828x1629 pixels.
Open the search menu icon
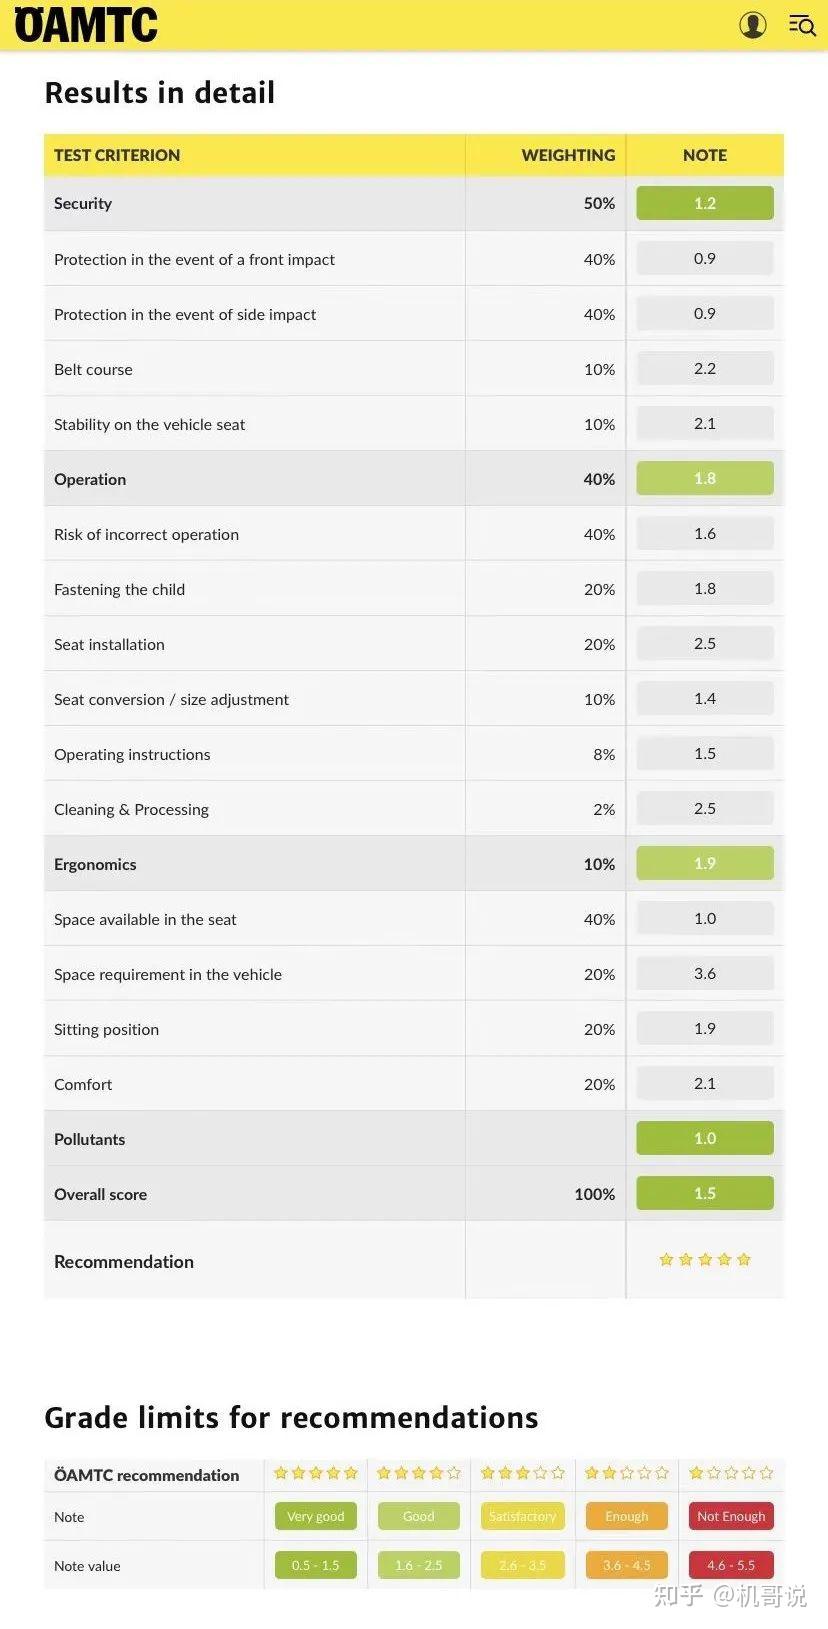pos(802,25)
